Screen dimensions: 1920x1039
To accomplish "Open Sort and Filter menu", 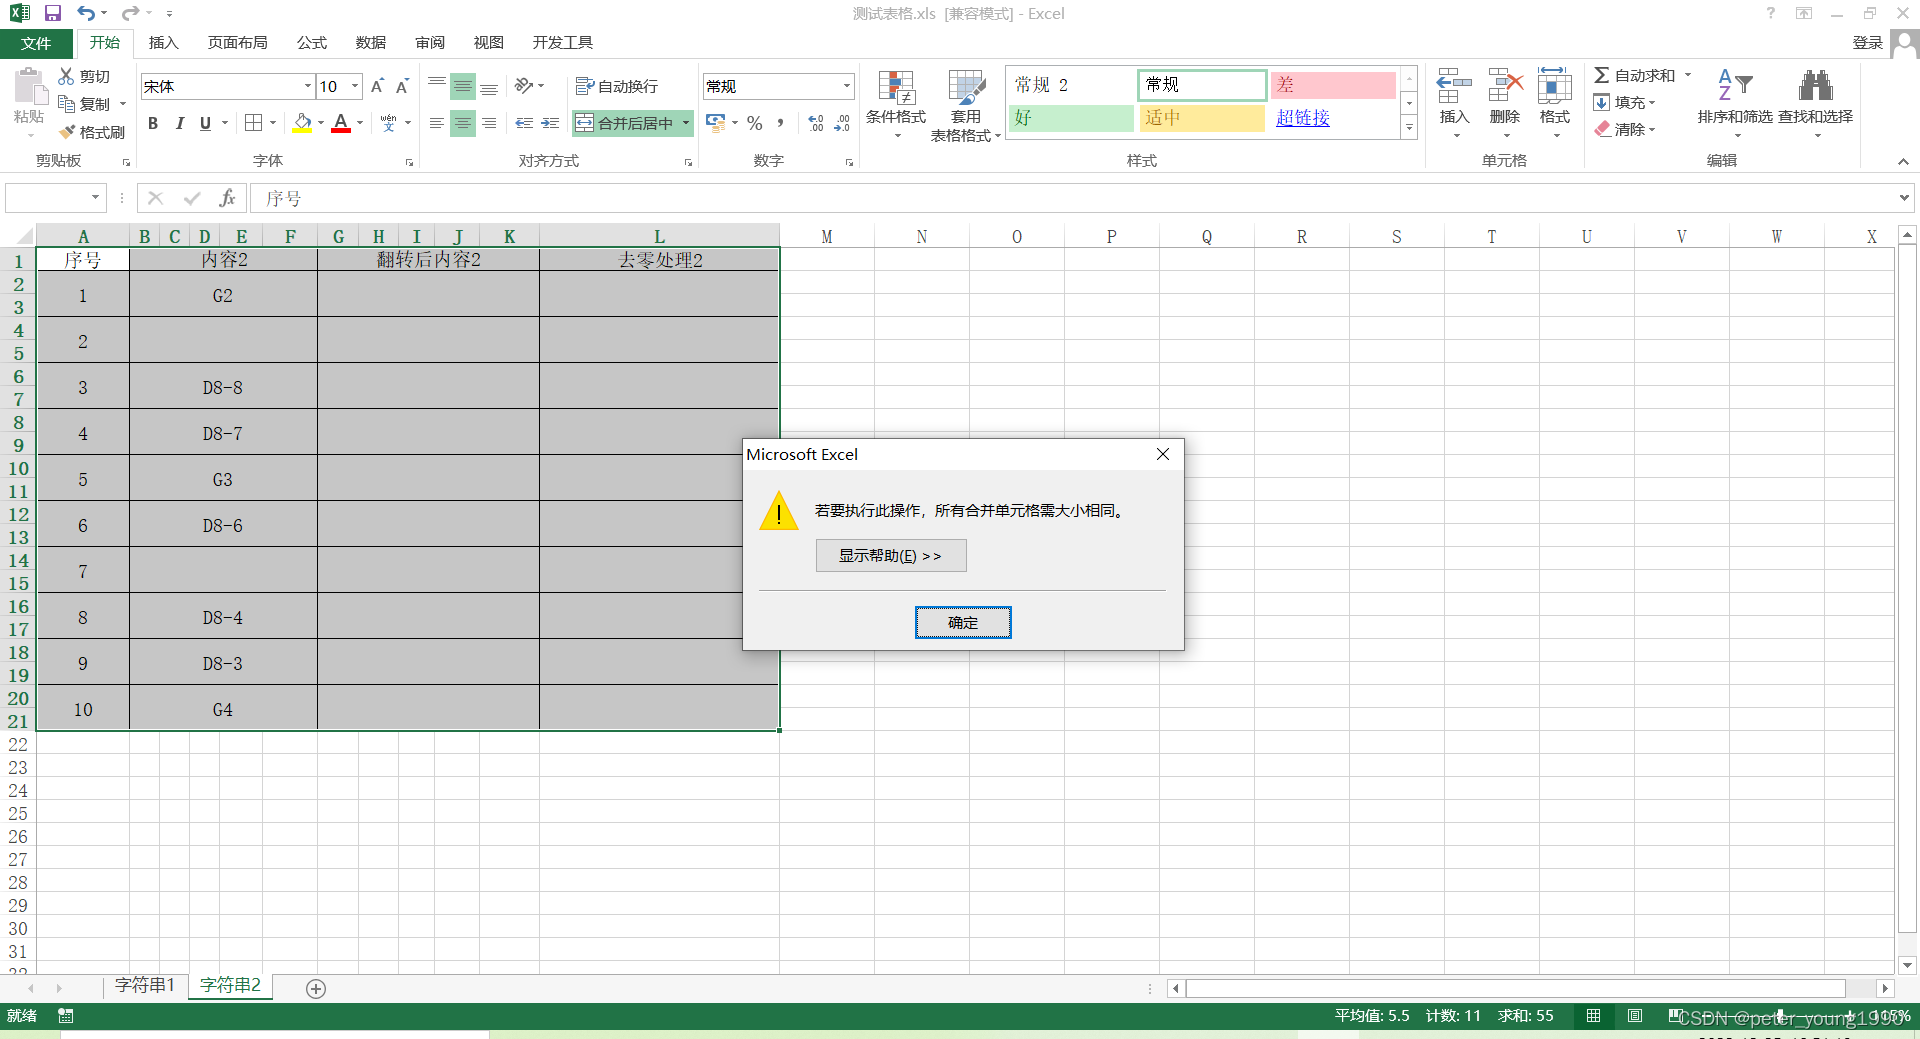I will coord(1735,104).
